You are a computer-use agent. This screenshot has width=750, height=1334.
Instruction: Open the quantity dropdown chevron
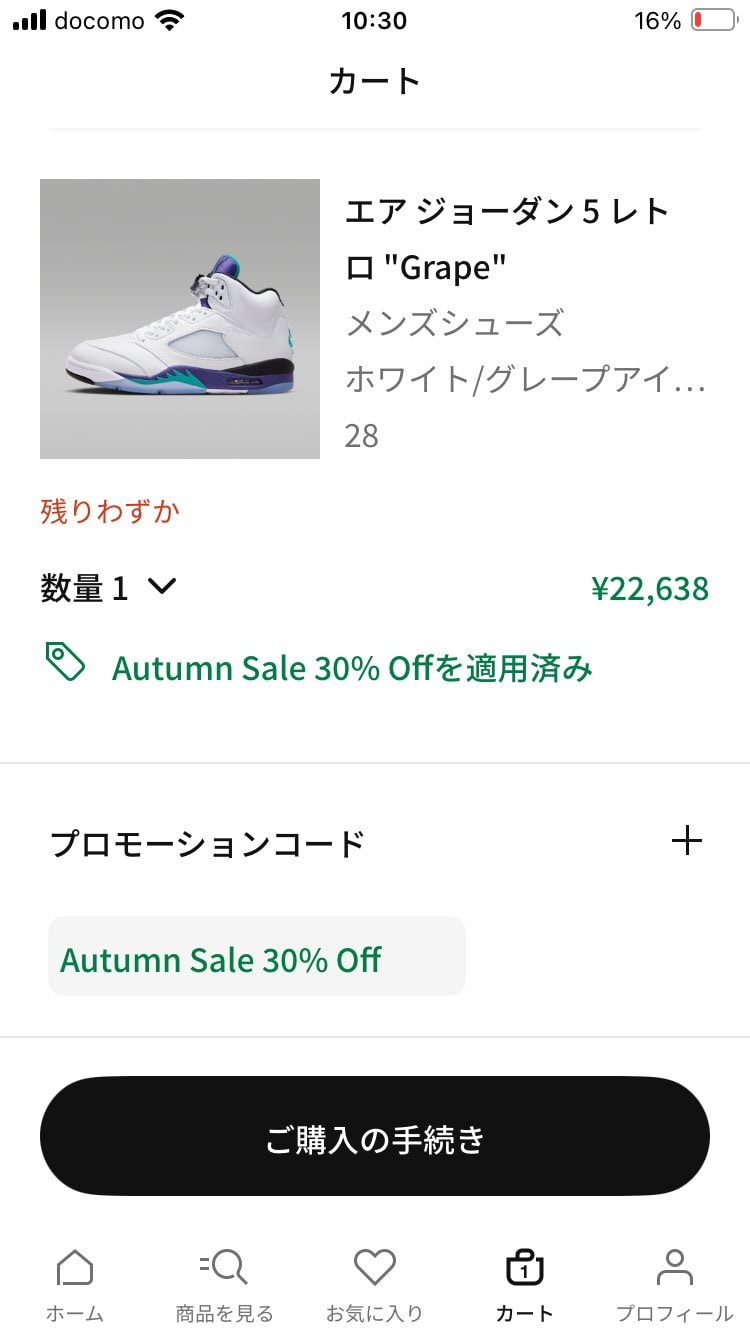click(x=161, y=587)
